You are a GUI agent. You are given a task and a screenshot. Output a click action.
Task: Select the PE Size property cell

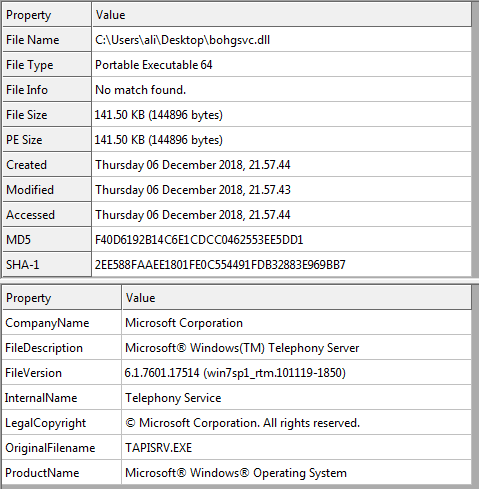pos(47,140)
